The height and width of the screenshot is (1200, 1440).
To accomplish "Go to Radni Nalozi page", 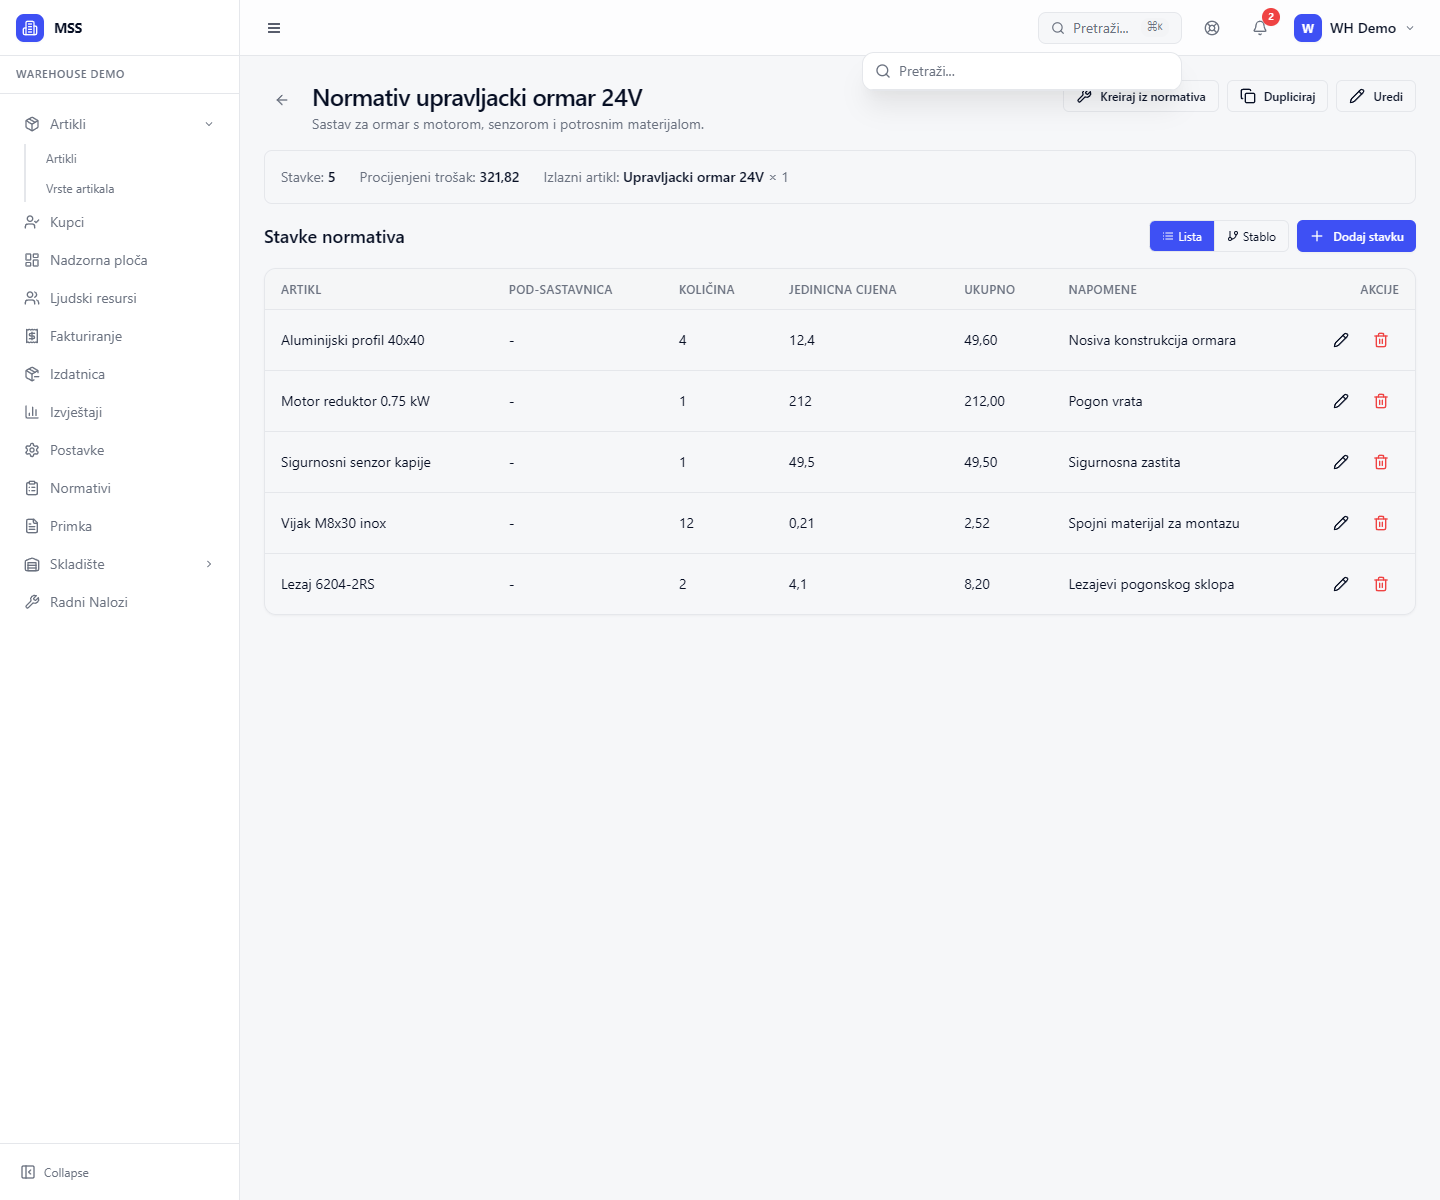I will tap(88, 602).
